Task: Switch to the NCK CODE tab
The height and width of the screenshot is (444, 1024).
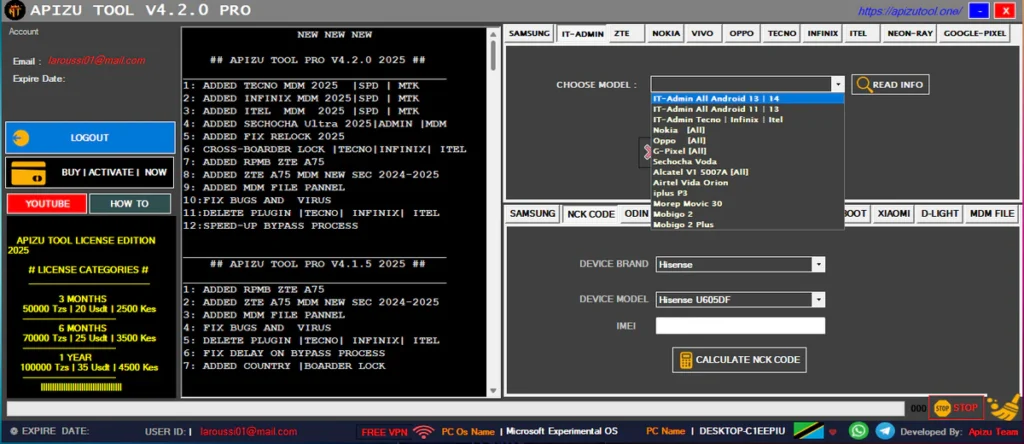Action: point(590,214)
